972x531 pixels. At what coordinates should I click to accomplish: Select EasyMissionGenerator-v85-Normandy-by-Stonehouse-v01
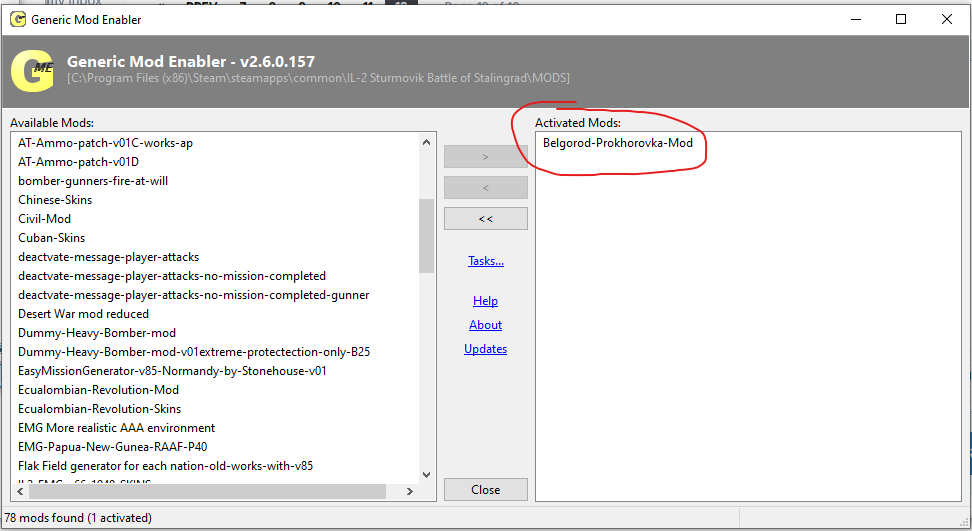(x=172, y=371)
